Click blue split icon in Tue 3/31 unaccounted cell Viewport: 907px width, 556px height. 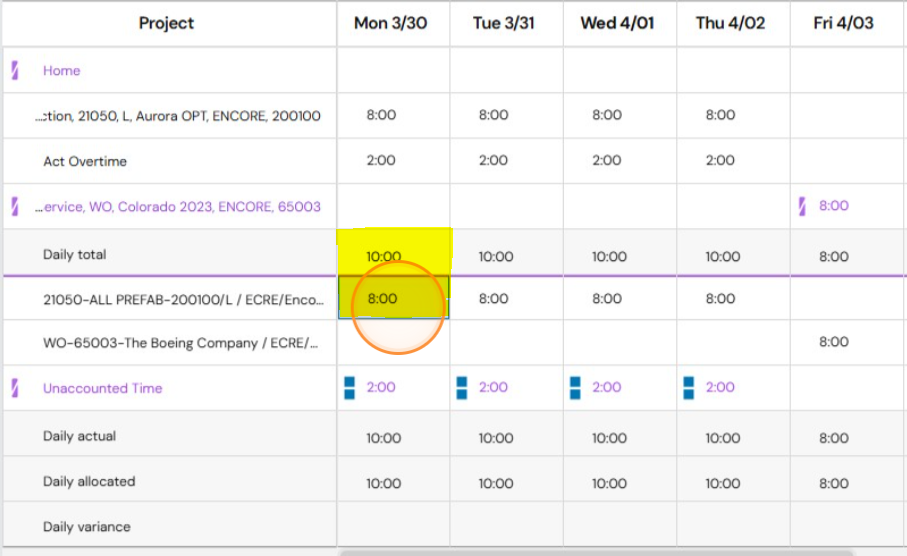[x=462, y=388]
